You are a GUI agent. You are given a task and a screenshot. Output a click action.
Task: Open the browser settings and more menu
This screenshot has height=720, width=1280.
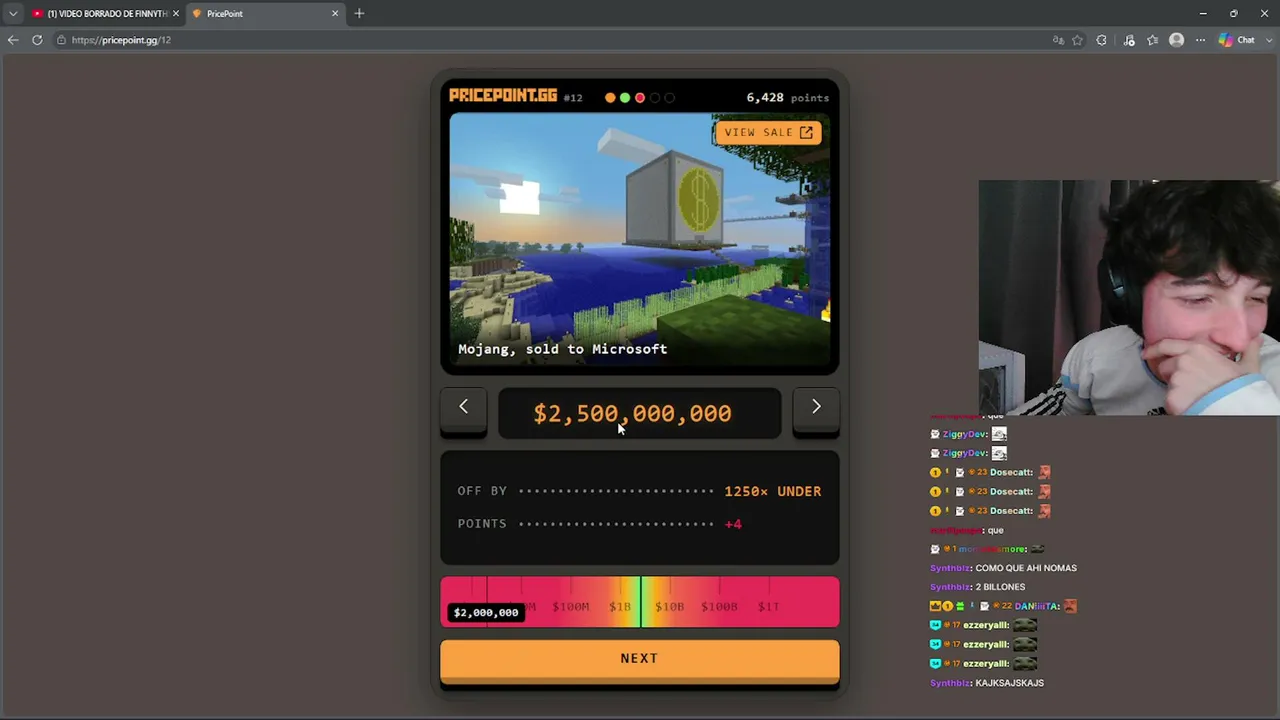pos(1200,40)
